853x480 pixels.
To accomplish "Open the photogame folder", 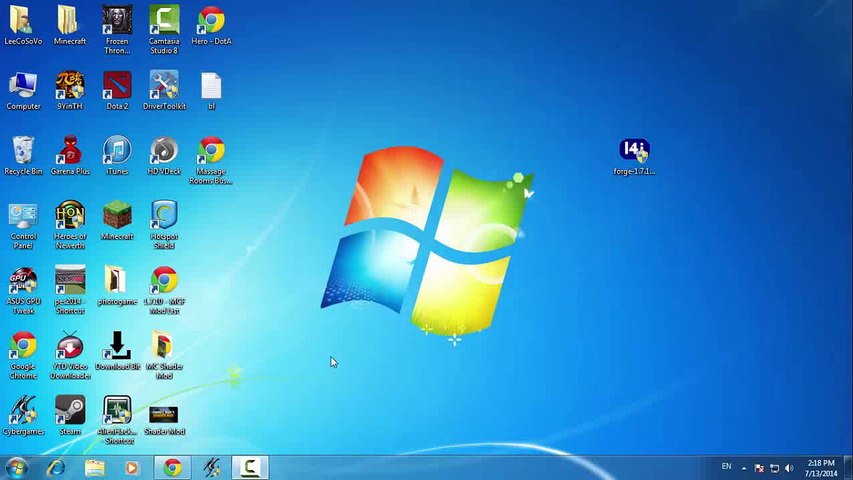I will tap(117, 286).
